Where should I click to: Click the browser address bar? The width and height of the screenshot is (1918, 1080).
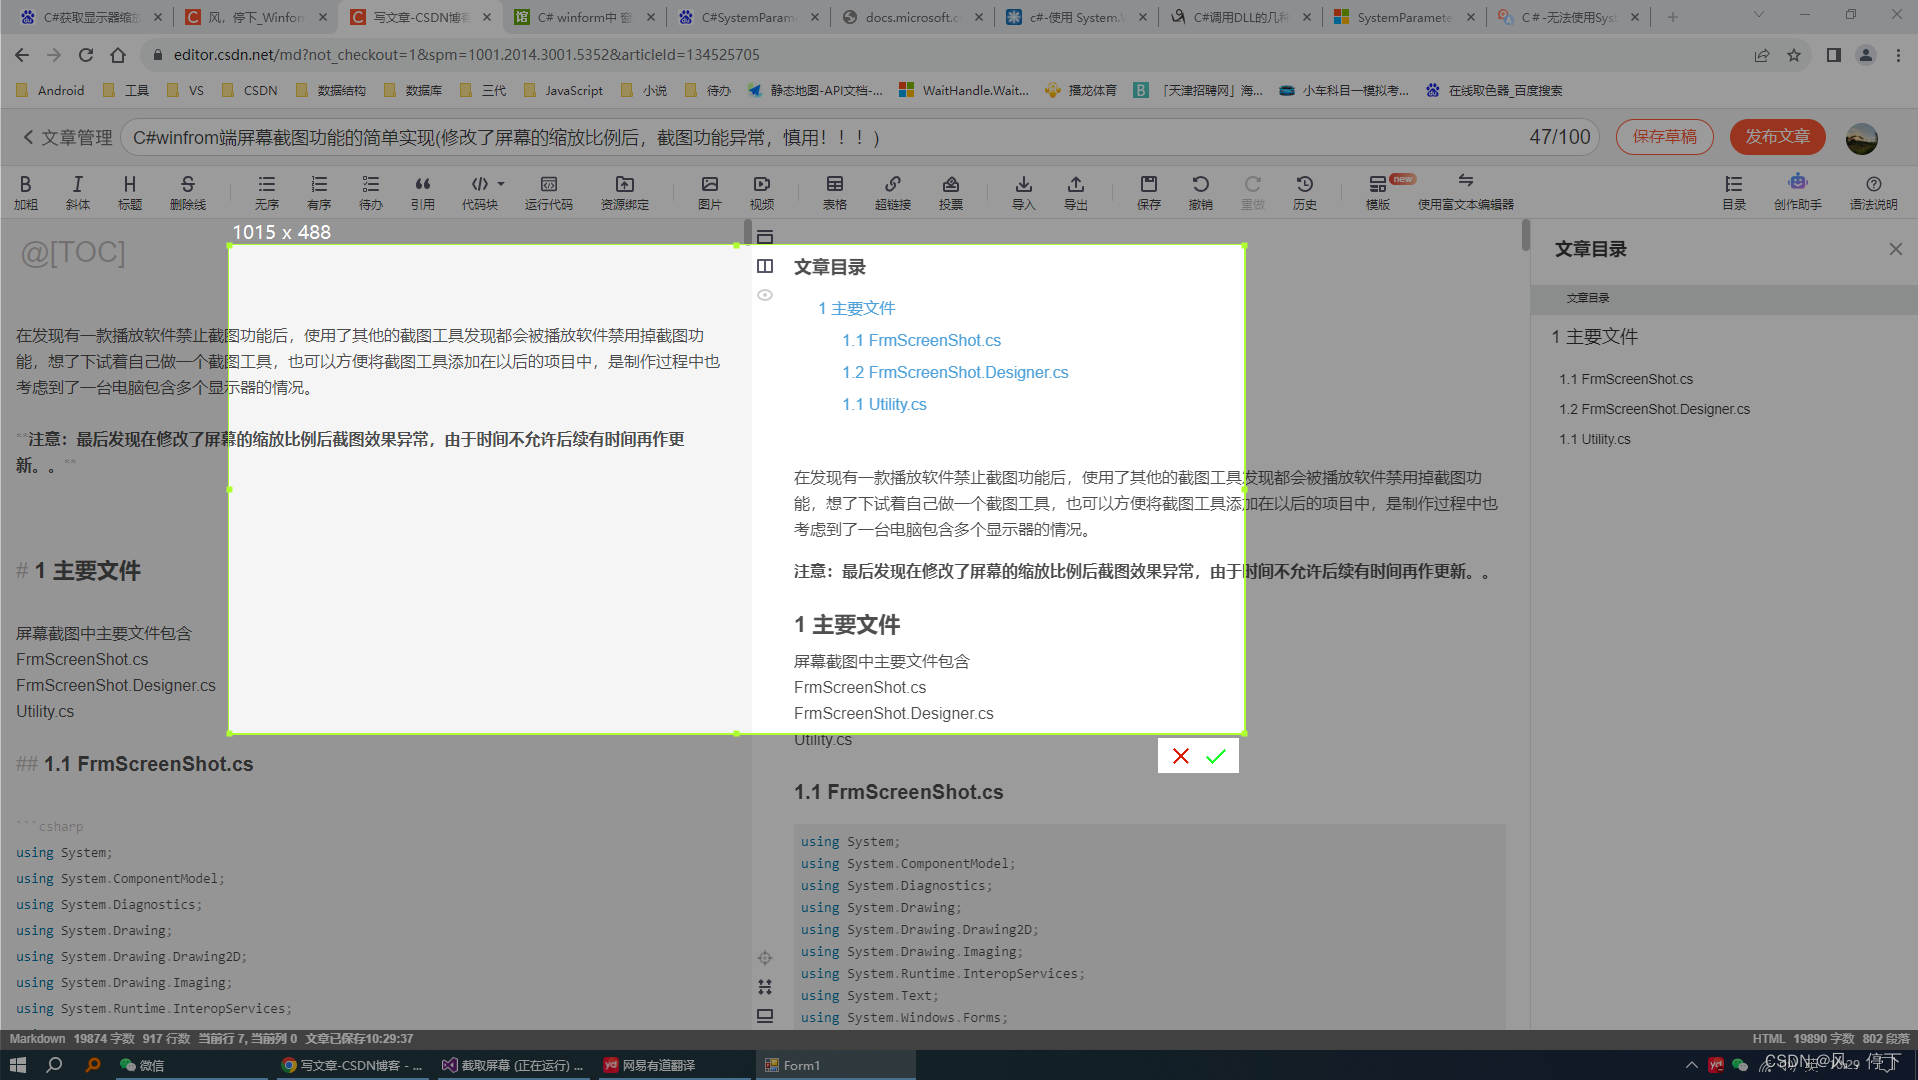[940, 55]
